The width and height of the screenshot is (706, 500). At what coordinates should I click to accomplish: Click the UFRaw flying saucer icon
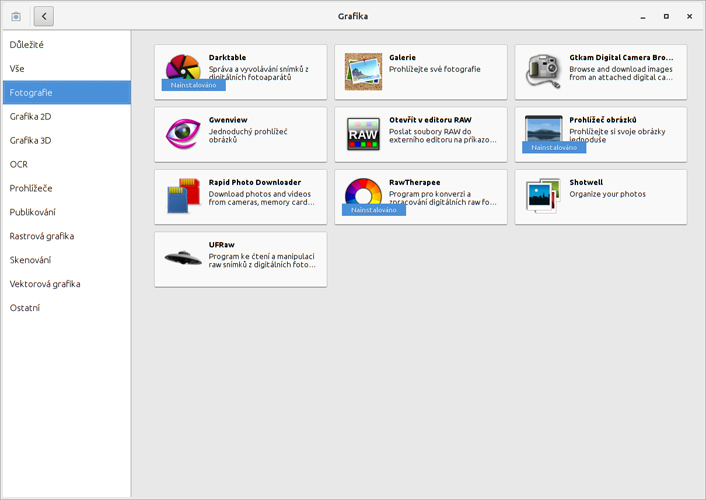[x=183, y=258]
